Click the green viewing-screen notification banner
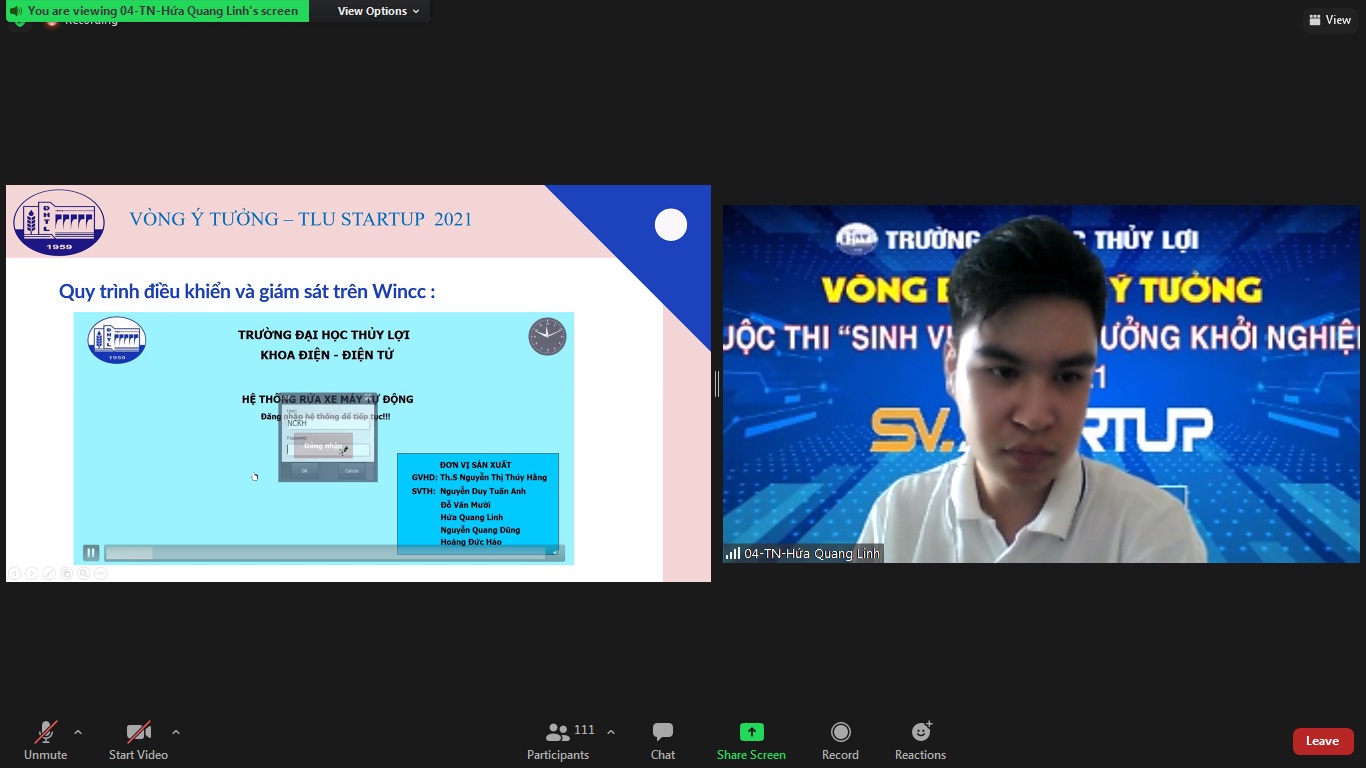1366x768 pixels. 155,11
